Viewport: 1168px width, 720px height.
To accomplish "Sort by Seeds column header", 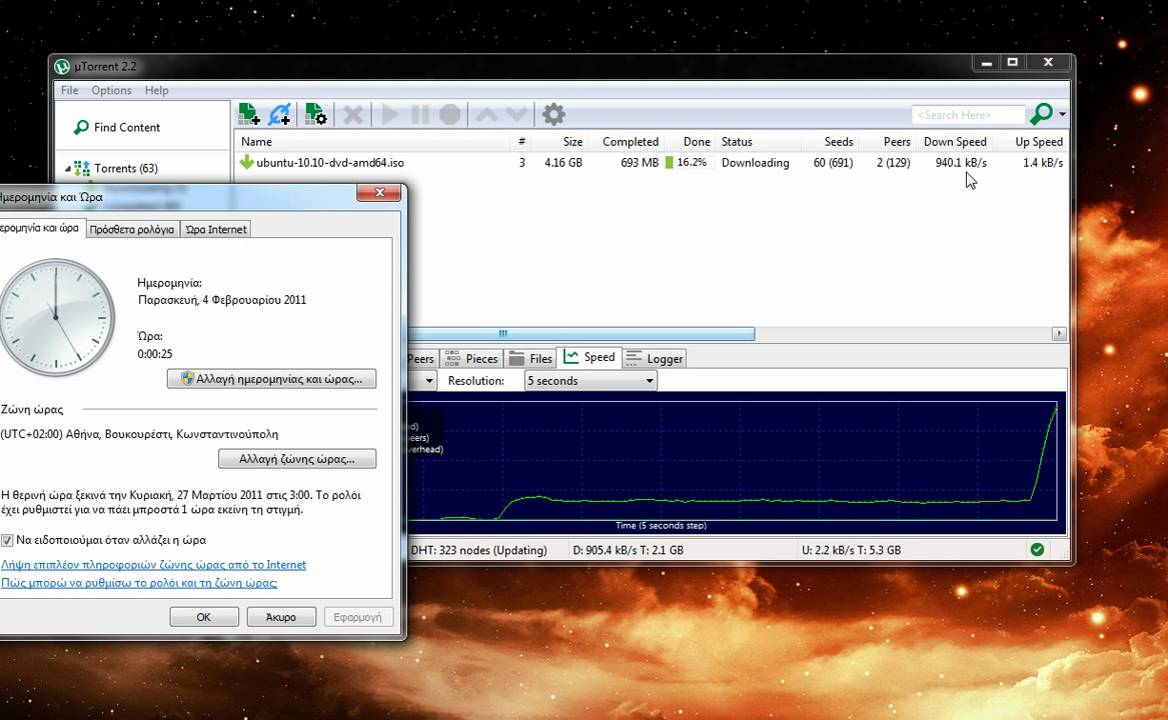I will click(839, 141).
